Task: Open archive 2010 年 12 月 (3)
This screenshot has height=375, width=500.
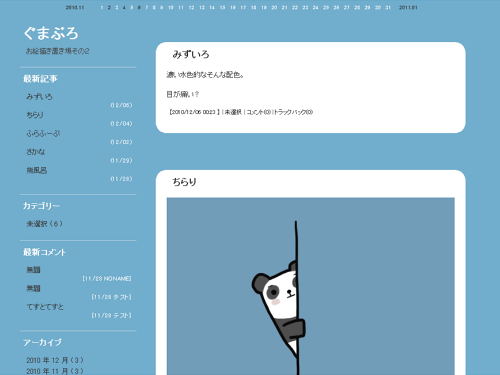Action: [x=55, y=360]
